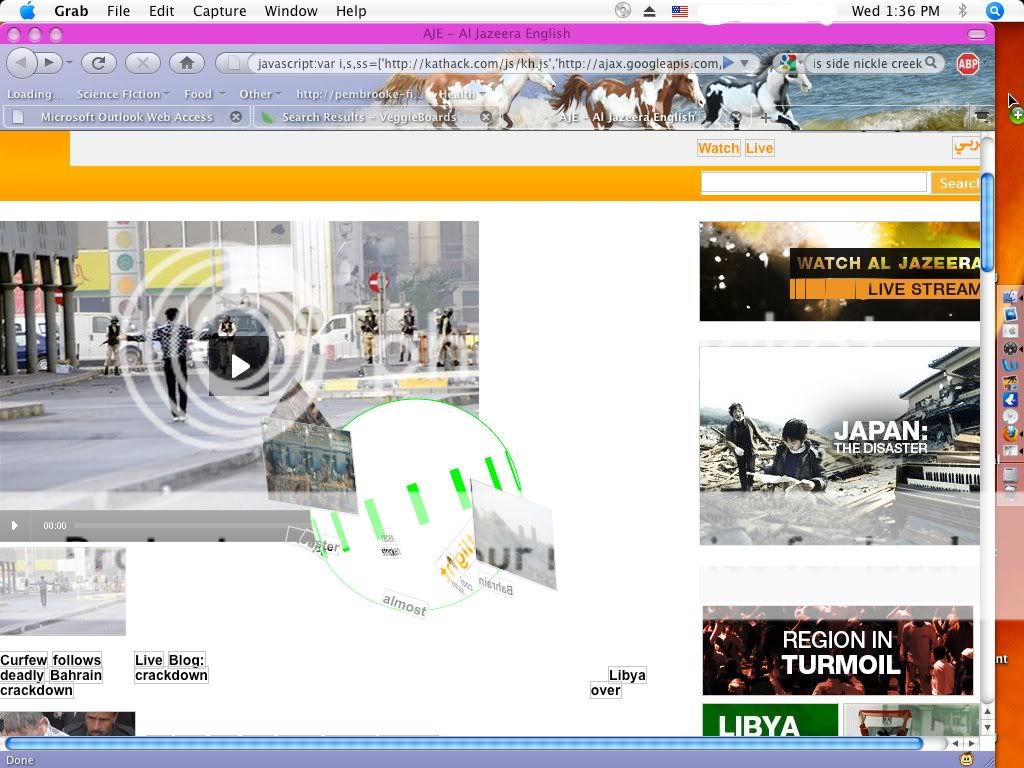Open the Watch Al Jazeera Live Stream banner
Viewport: 1024px width, 768px height.
click(x=839, y=271)
